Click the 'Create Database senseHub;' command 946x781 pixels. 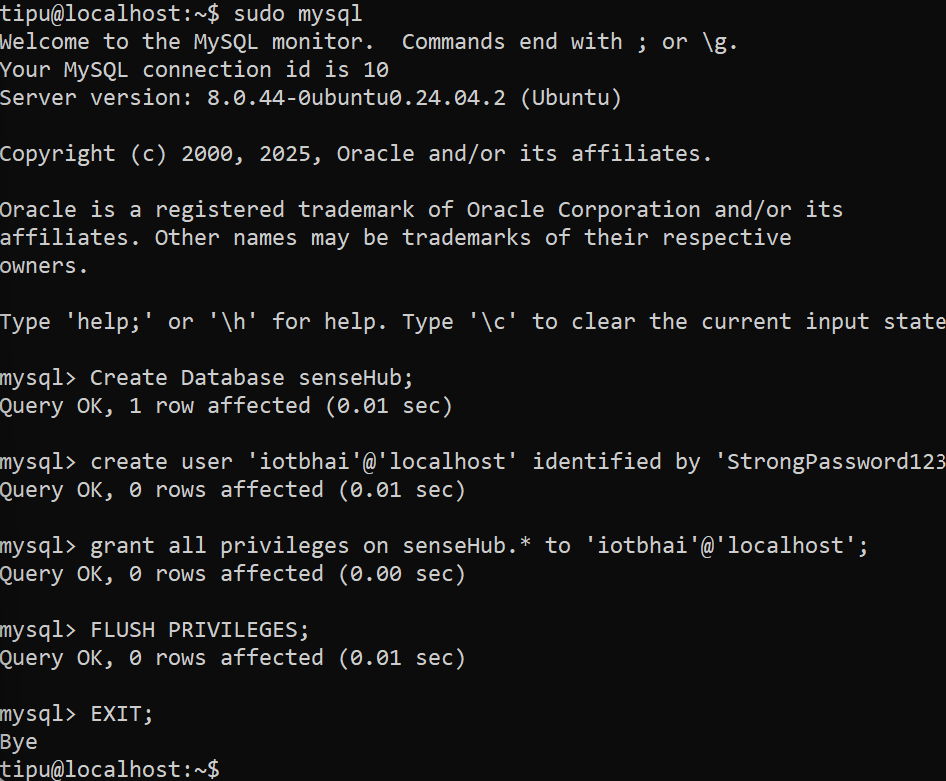coord(251,378)
